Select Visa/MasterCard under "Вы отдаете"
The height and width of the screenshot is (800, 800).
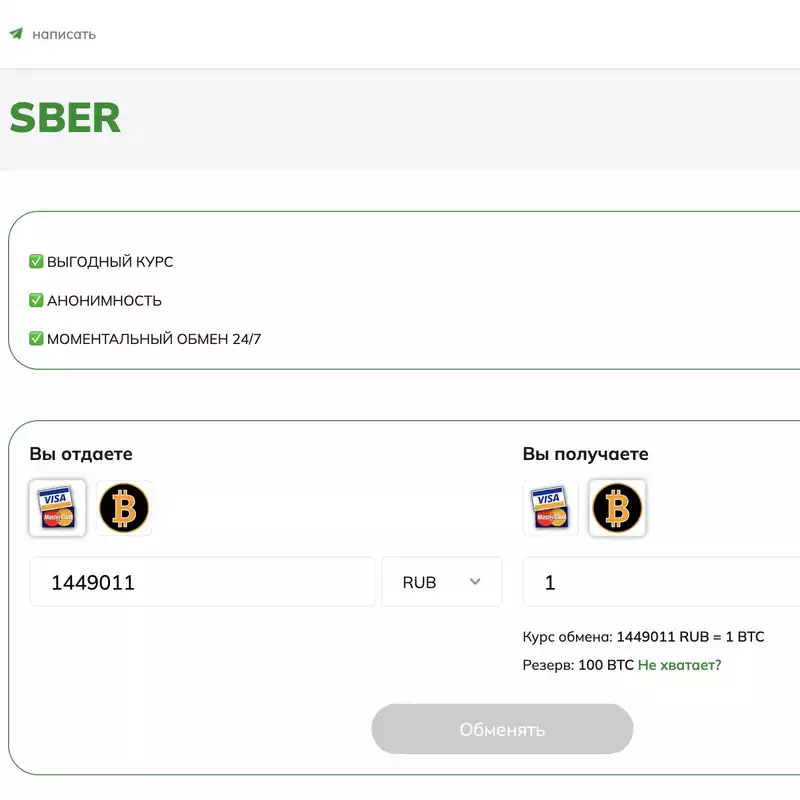point(57,508)
